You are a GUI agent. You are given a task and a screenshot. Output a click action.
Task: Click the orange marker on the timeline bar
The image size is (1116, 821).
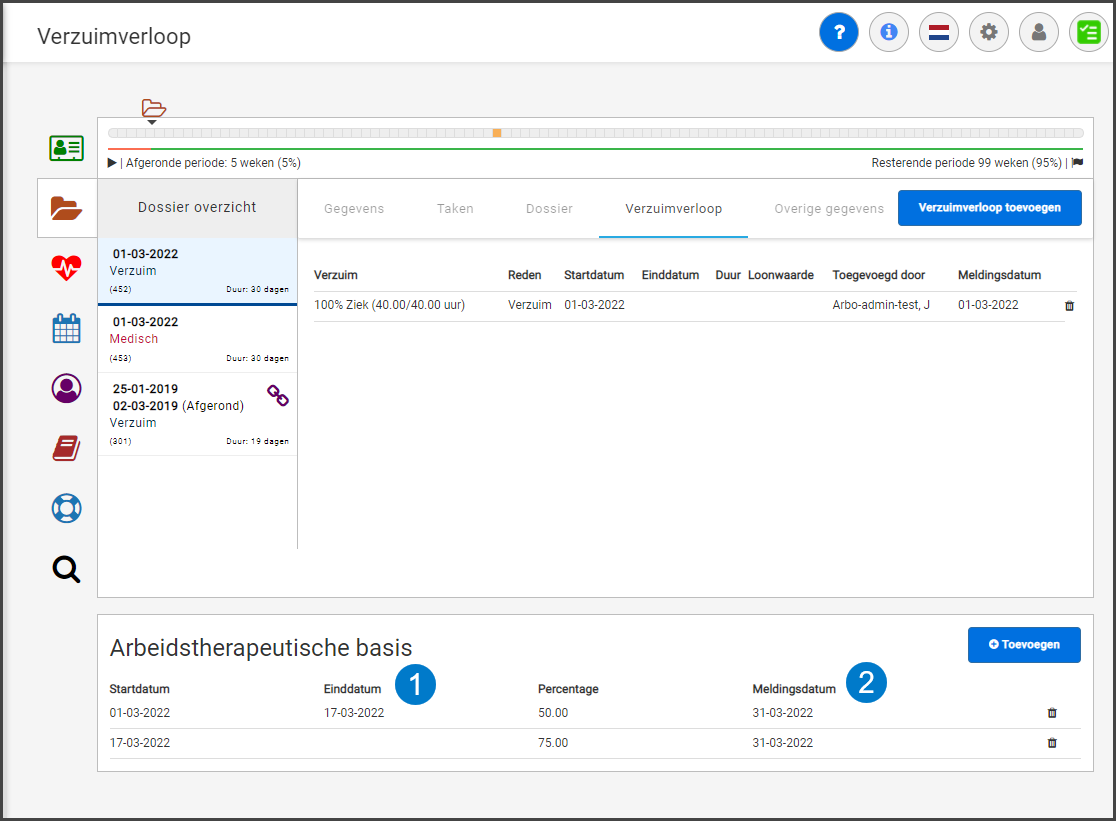497,133
